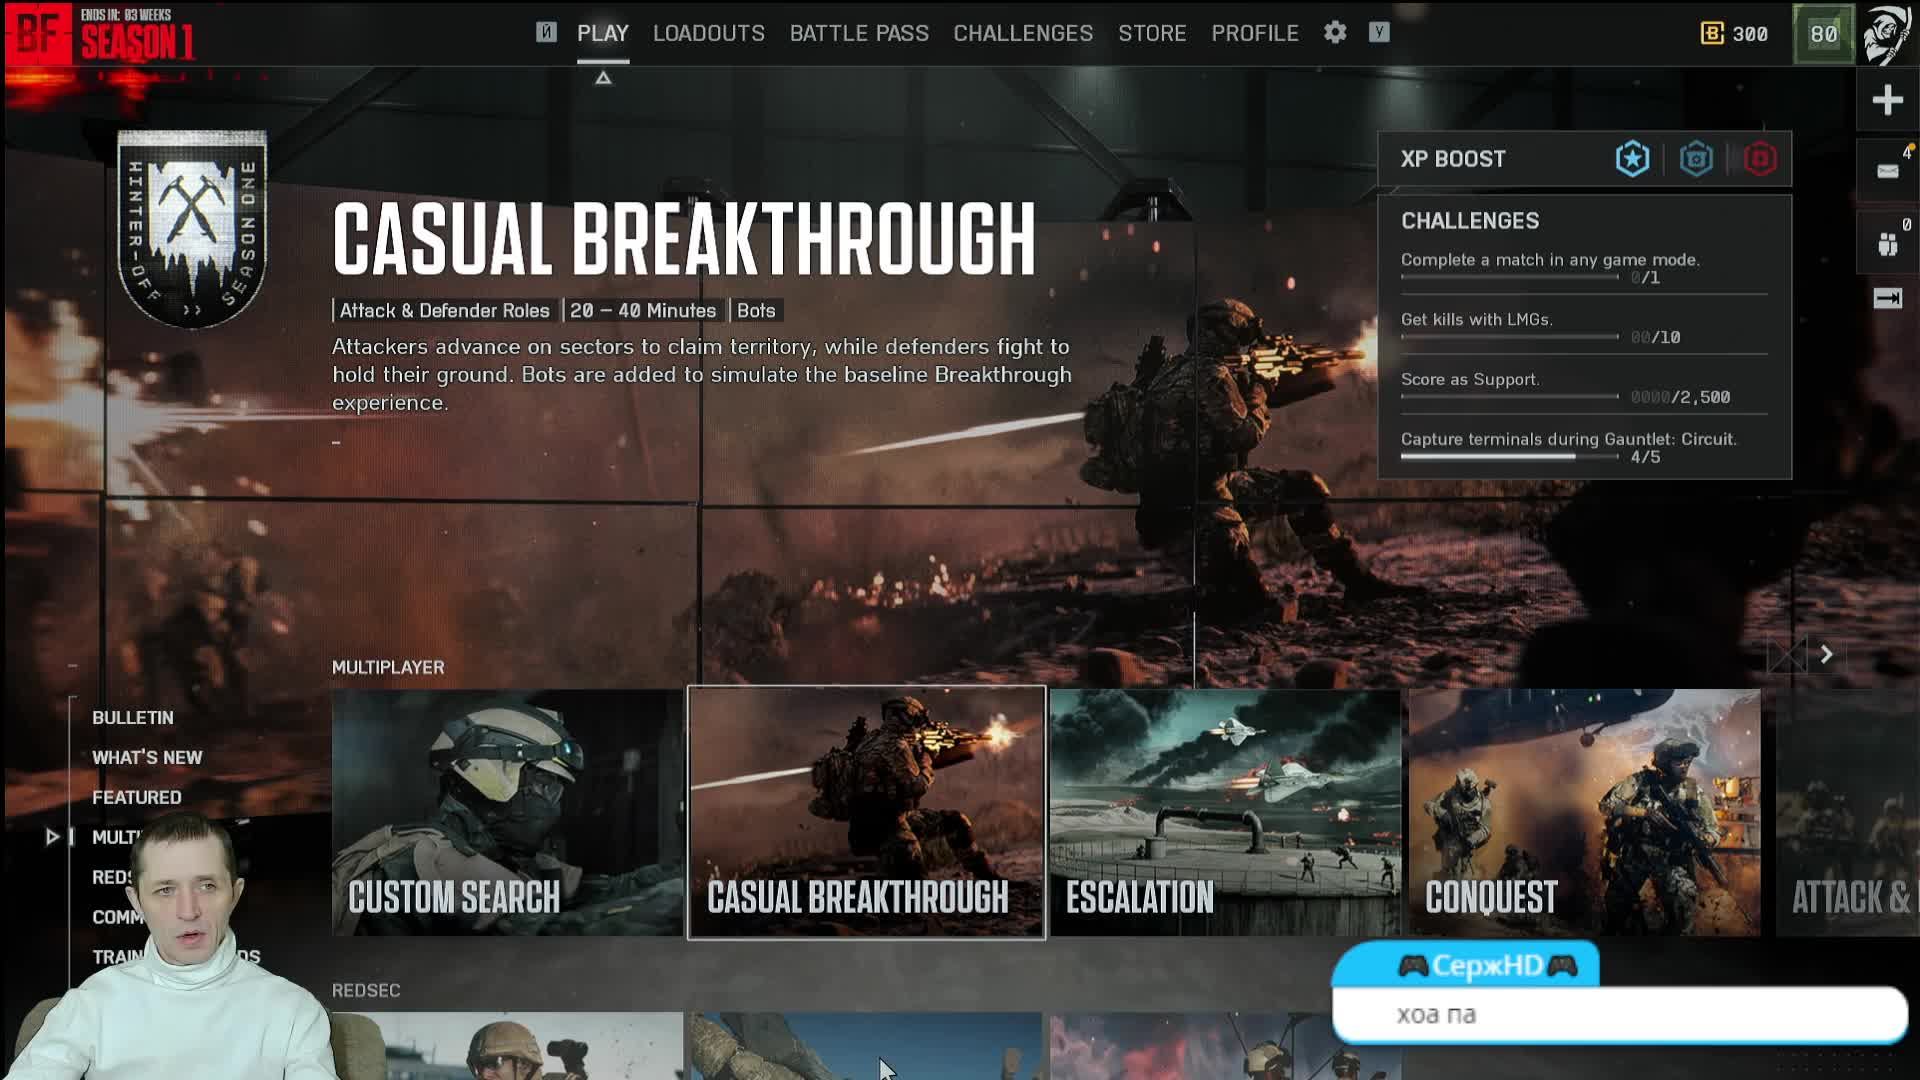
Task: Click the Battlefield coins currency icon
Action: coord(1711,34)
